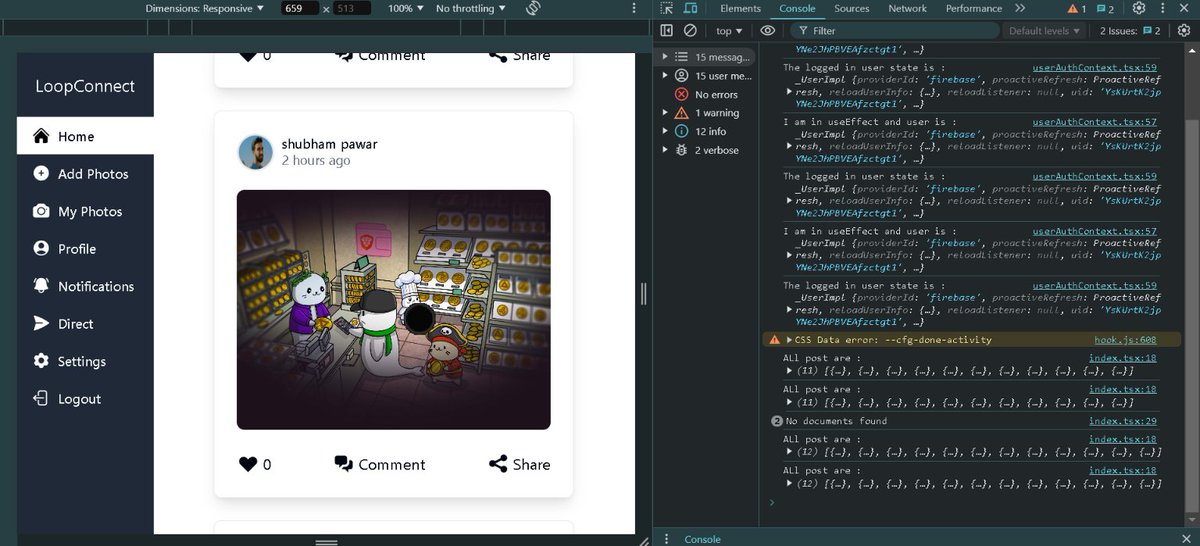Open the Default levels dropdown
The width and height of the screenshot is (1200, 546).
click(1045, 31)
